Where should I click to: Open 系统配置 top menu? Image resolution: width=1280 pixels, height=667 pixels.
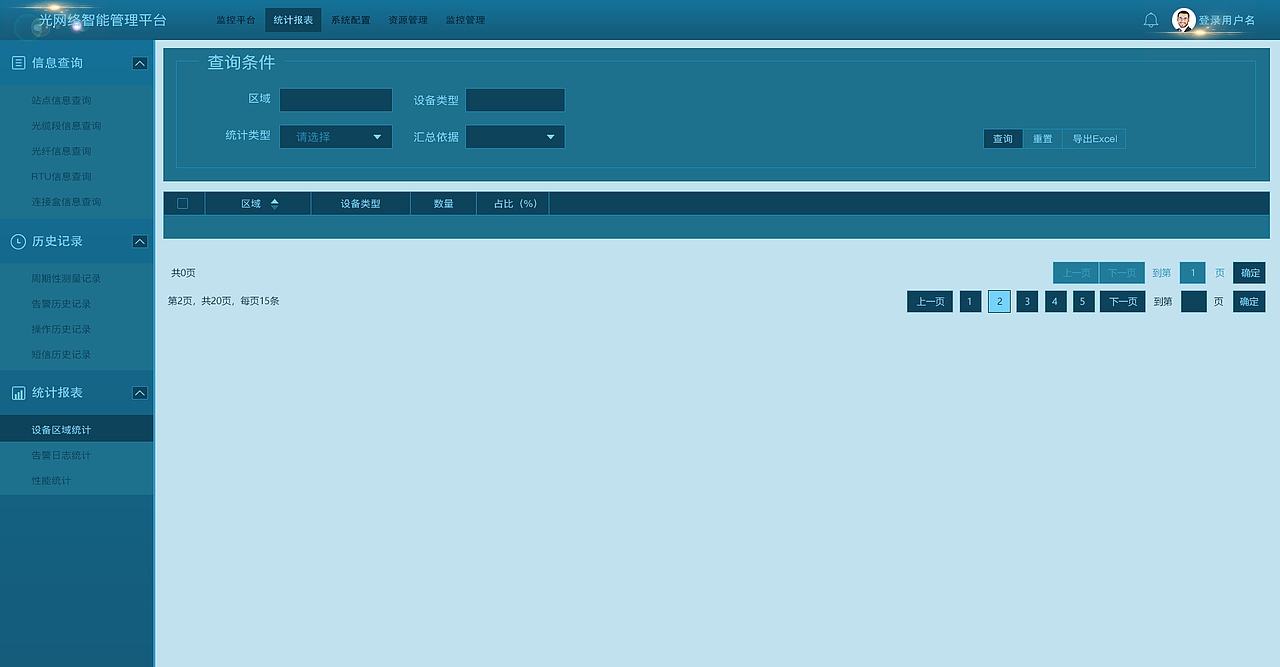coord(350,20)
